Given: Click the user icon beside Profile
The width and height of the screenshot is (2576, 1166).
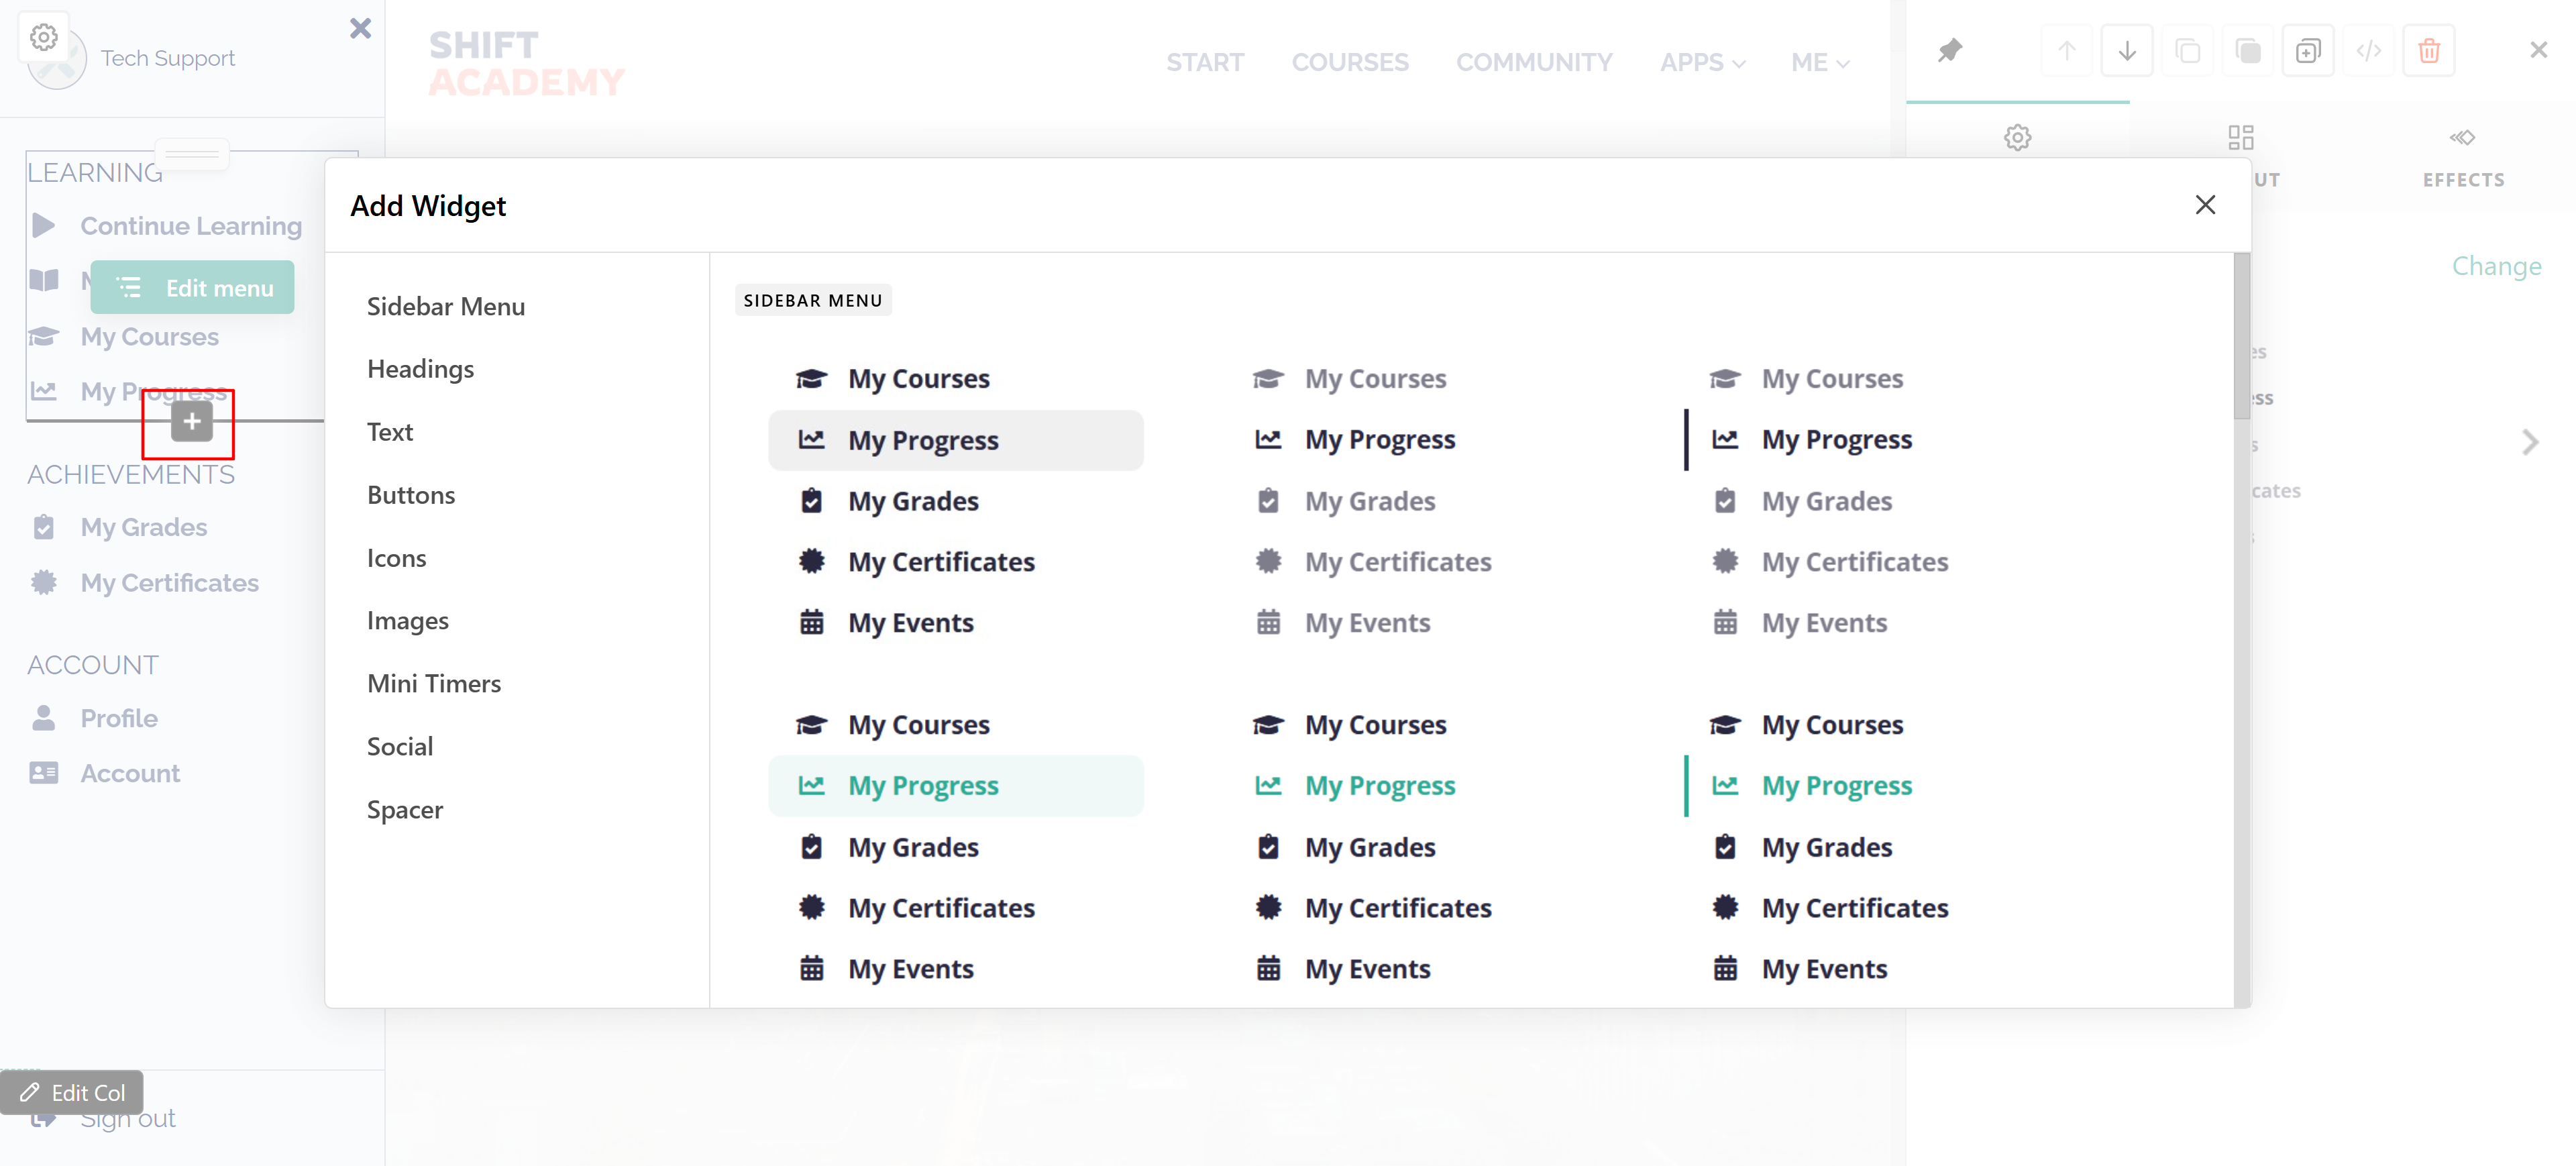Looking at the screenshot, I should (43, 718).
